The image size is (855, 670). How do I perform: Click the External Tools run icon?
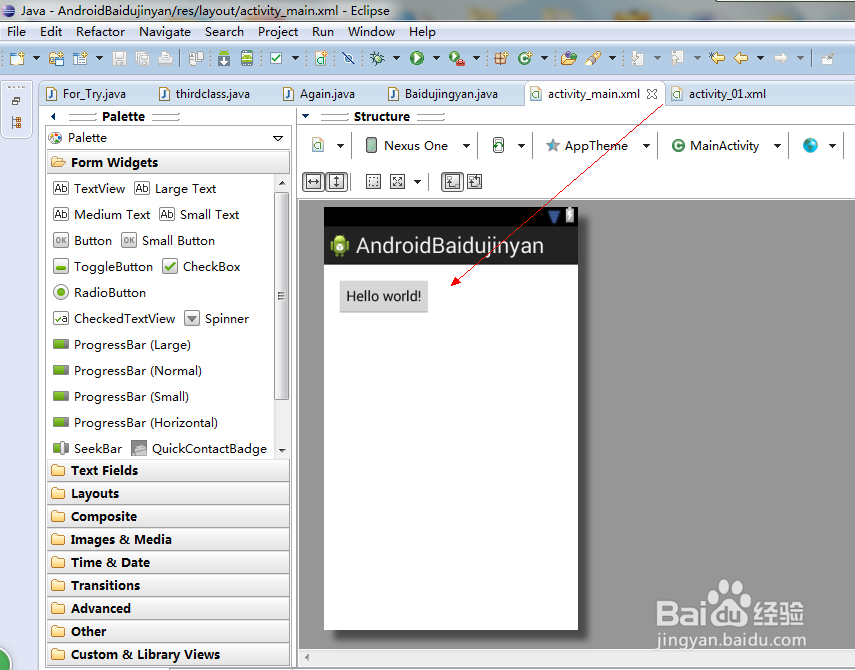pos(456,58)
